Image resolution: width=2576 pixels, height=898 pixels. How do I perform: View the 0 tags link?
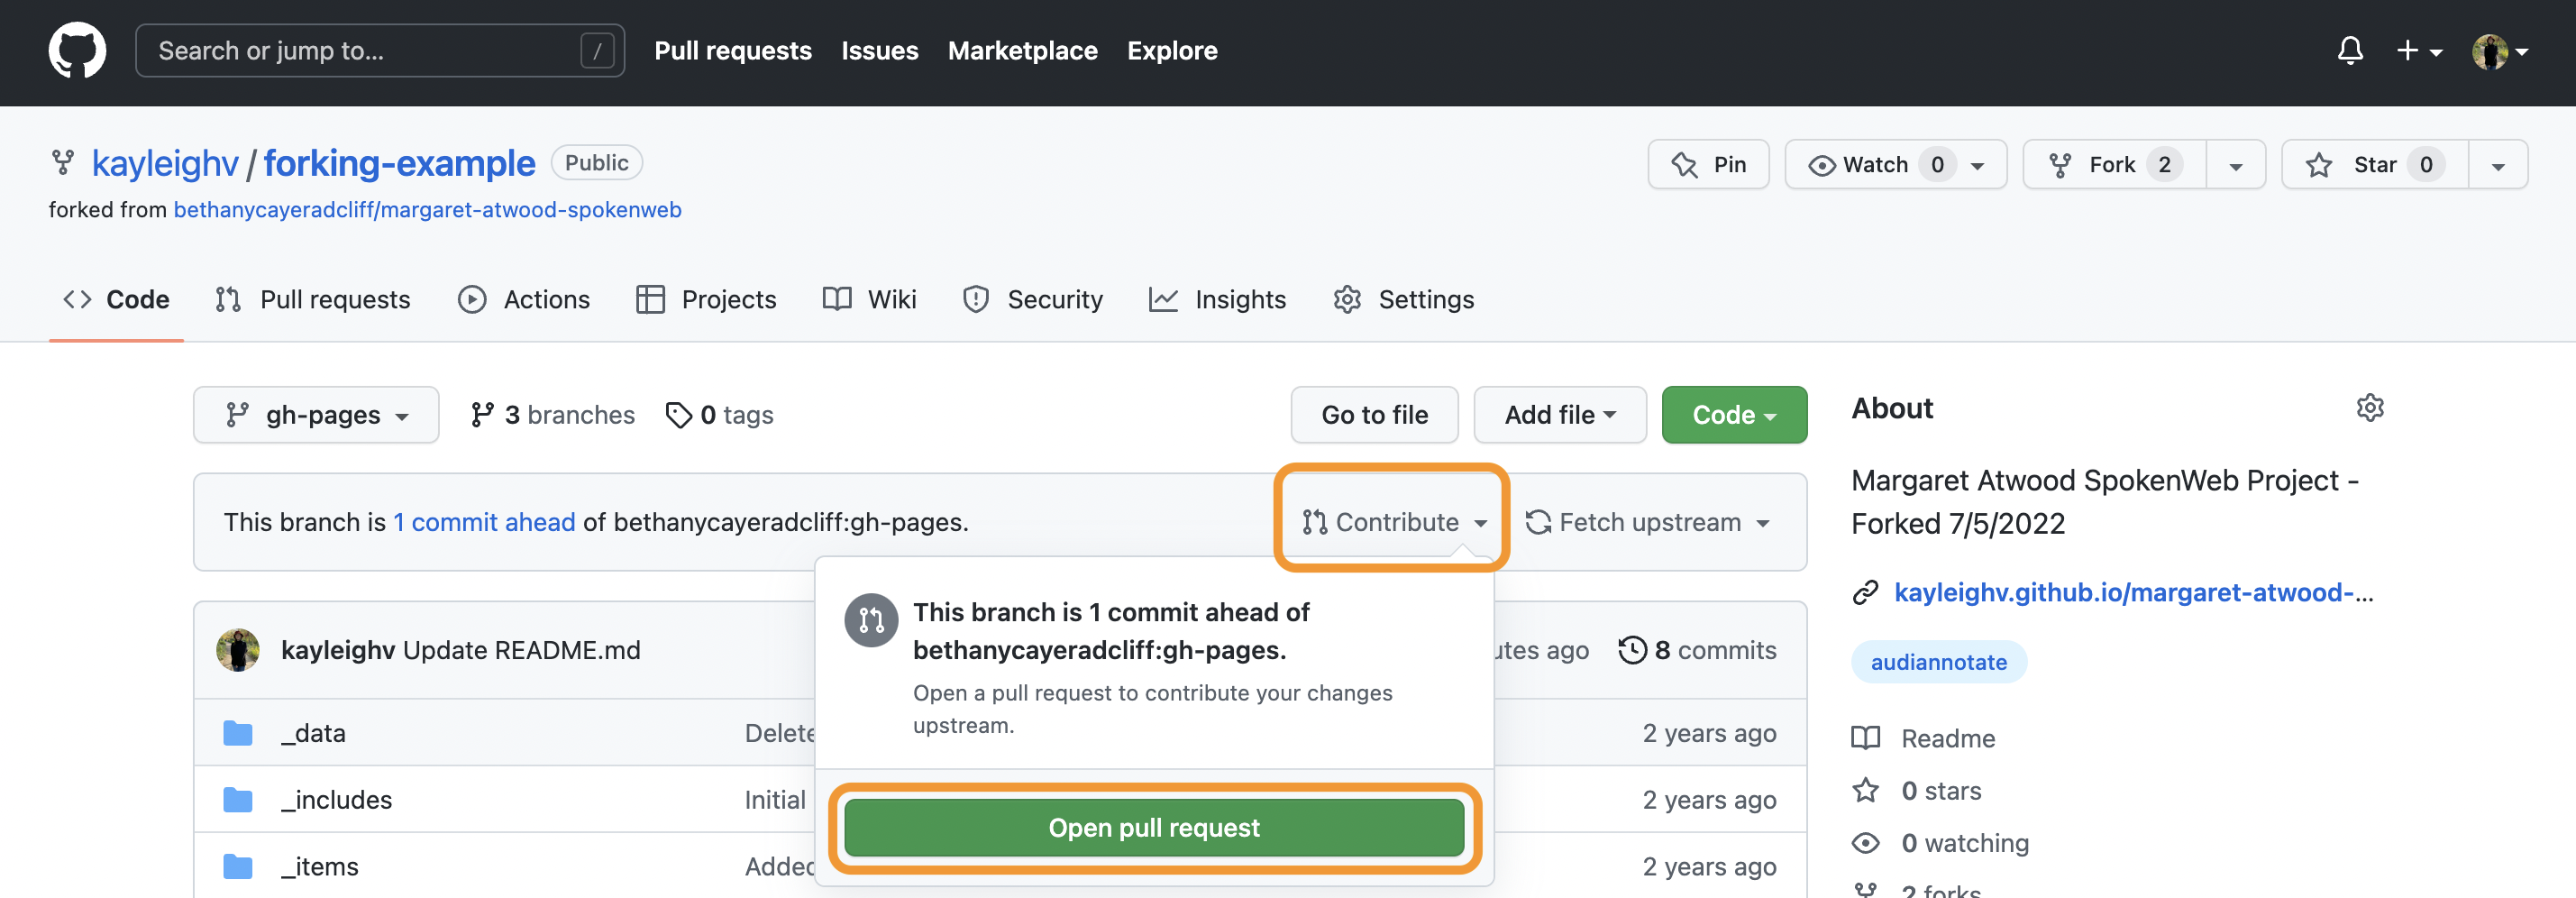tap(719, 414)
